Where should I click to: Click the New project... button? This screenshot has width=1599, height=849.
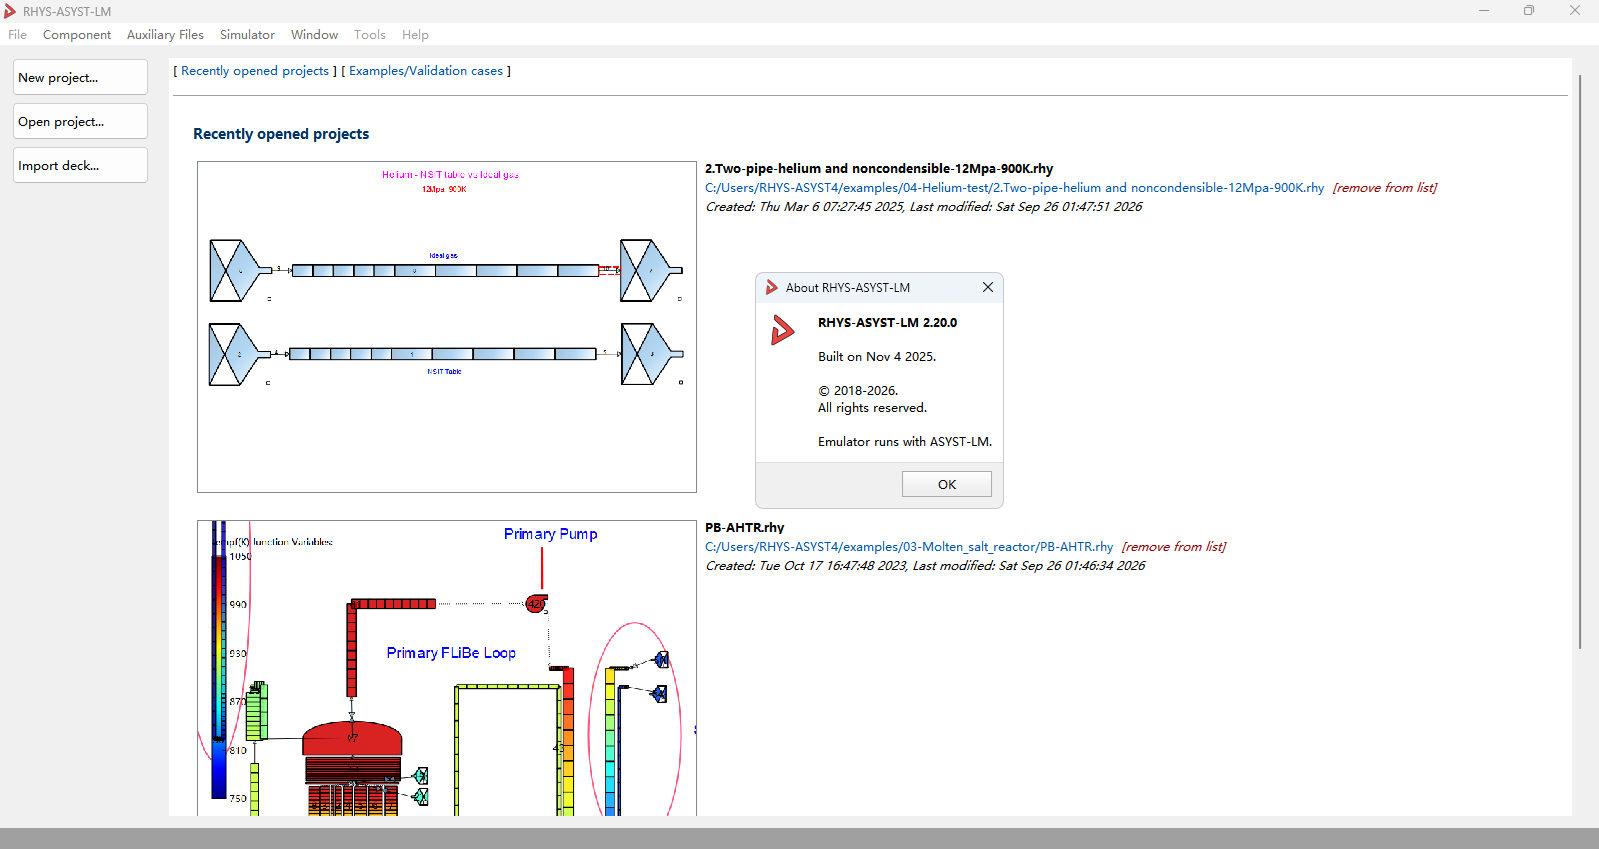[x=80, y=77]
